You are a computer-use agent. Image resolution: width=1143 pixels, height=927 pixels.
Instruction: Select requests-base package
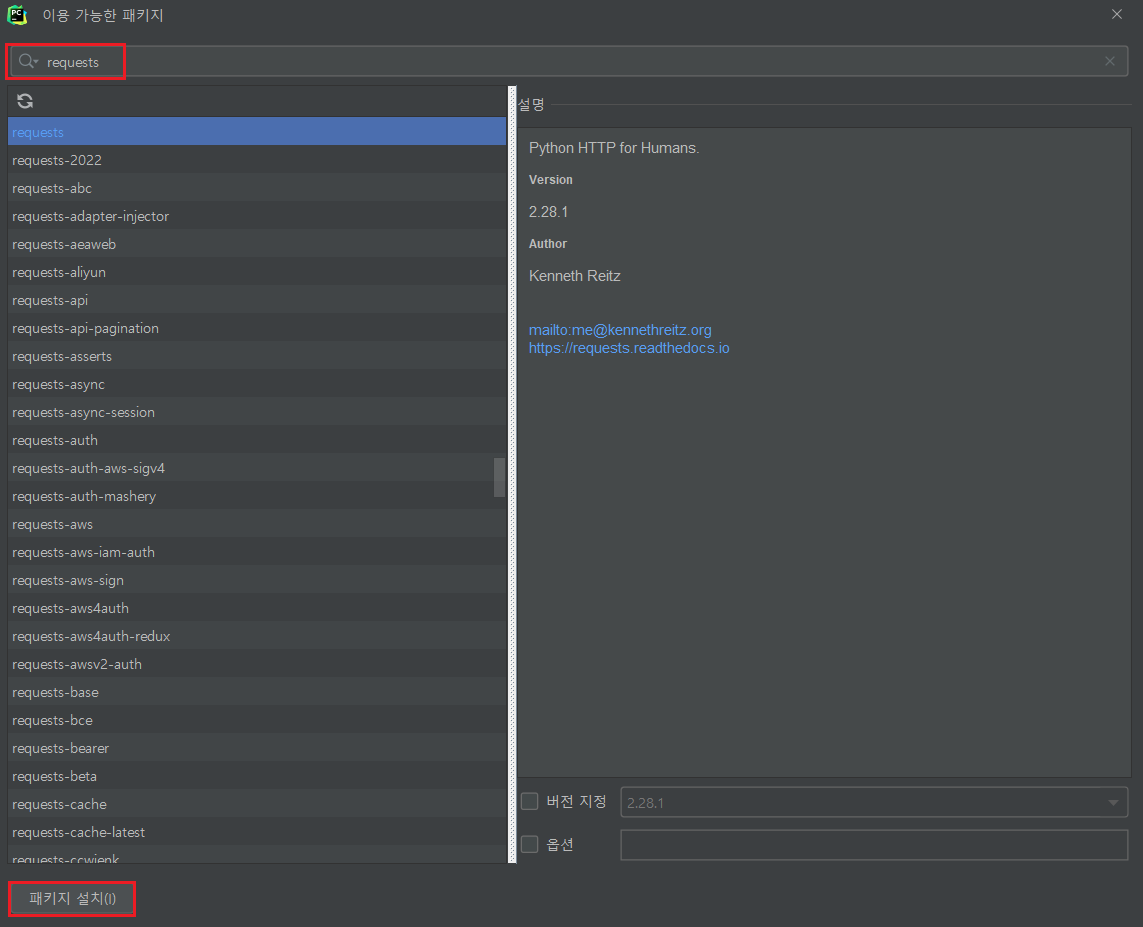257,692
